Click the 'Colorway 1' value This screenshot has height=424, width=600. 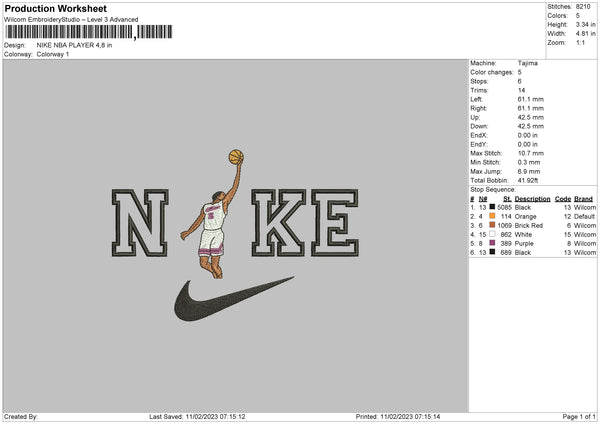pos(53,54)
